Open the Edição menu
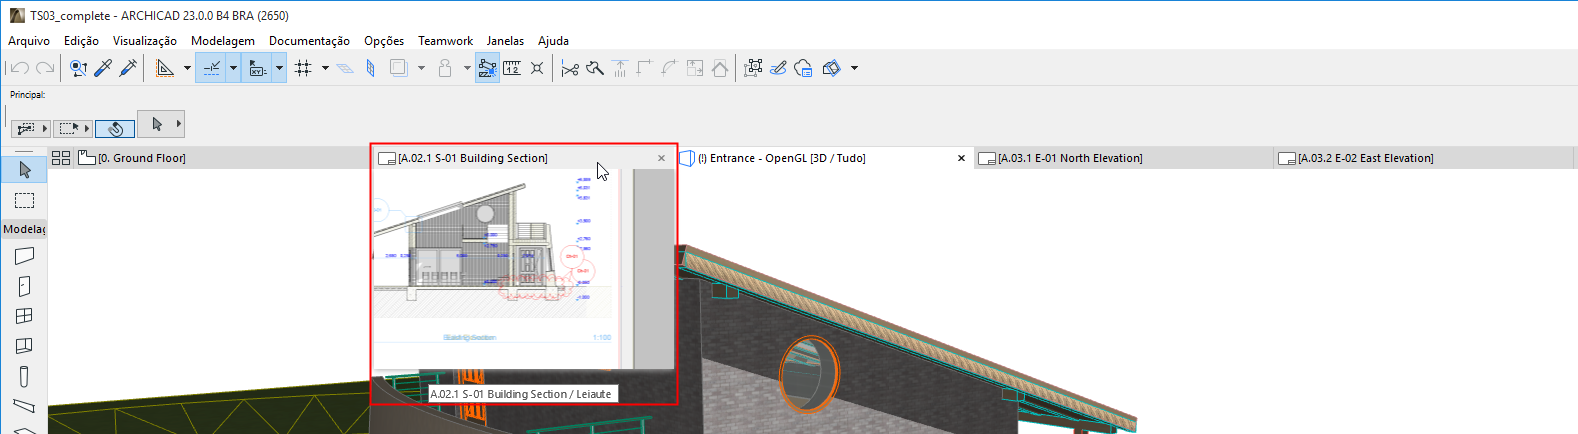Image resolution: width=1578 pixels, height=434 pixels. (x=81, y=41)
